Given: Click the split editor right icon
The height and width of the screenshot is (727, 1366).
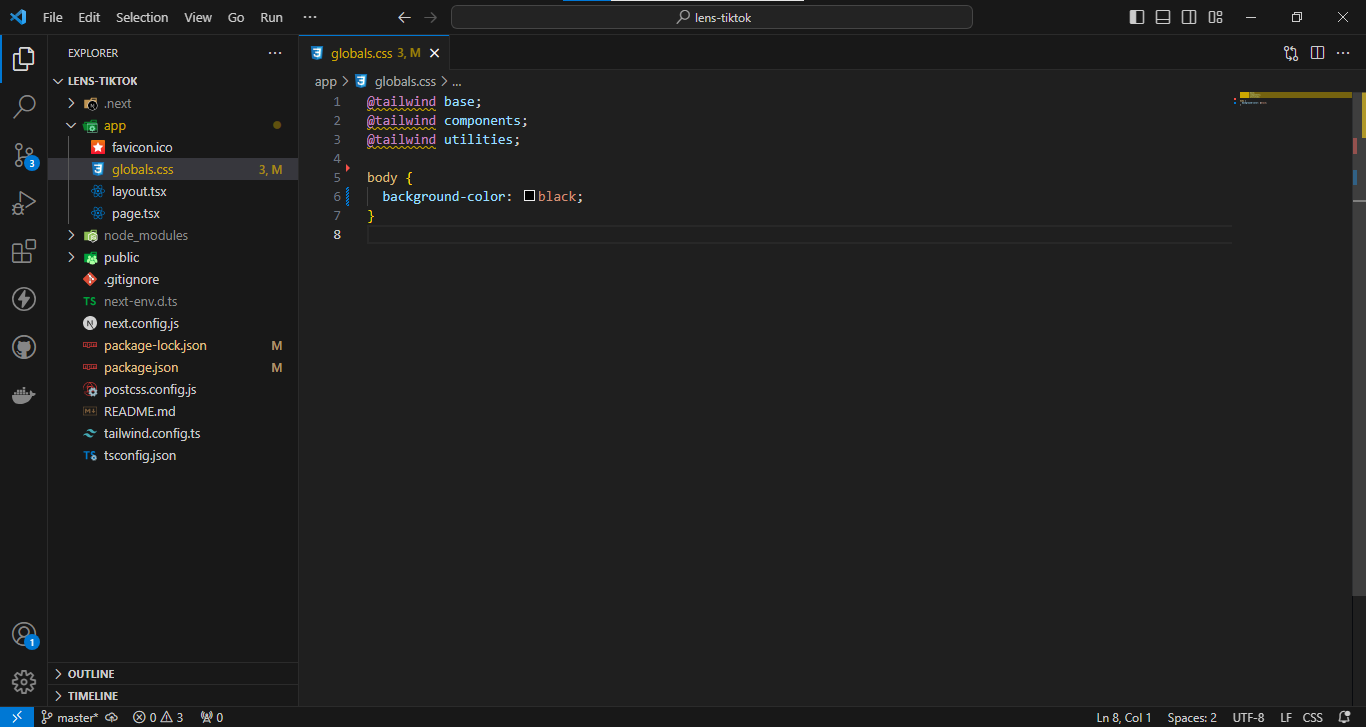Looking at the screenshot, I should coord(1317,53).
